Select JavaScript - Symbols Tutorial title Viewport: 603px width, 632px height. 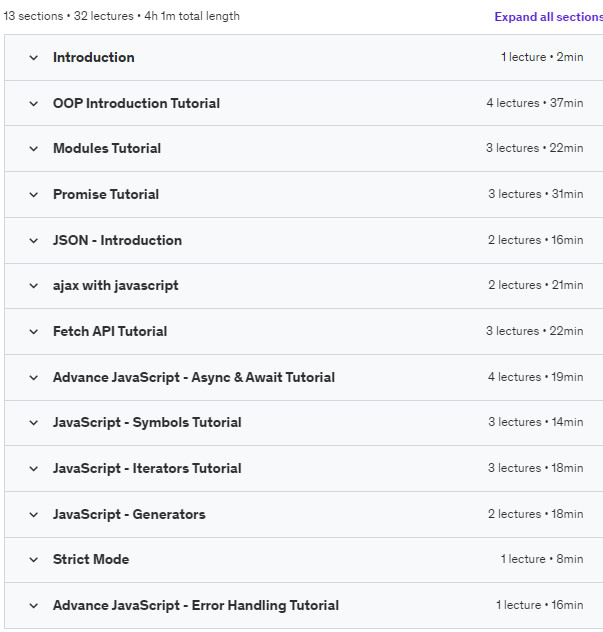[x=147, y=422]
